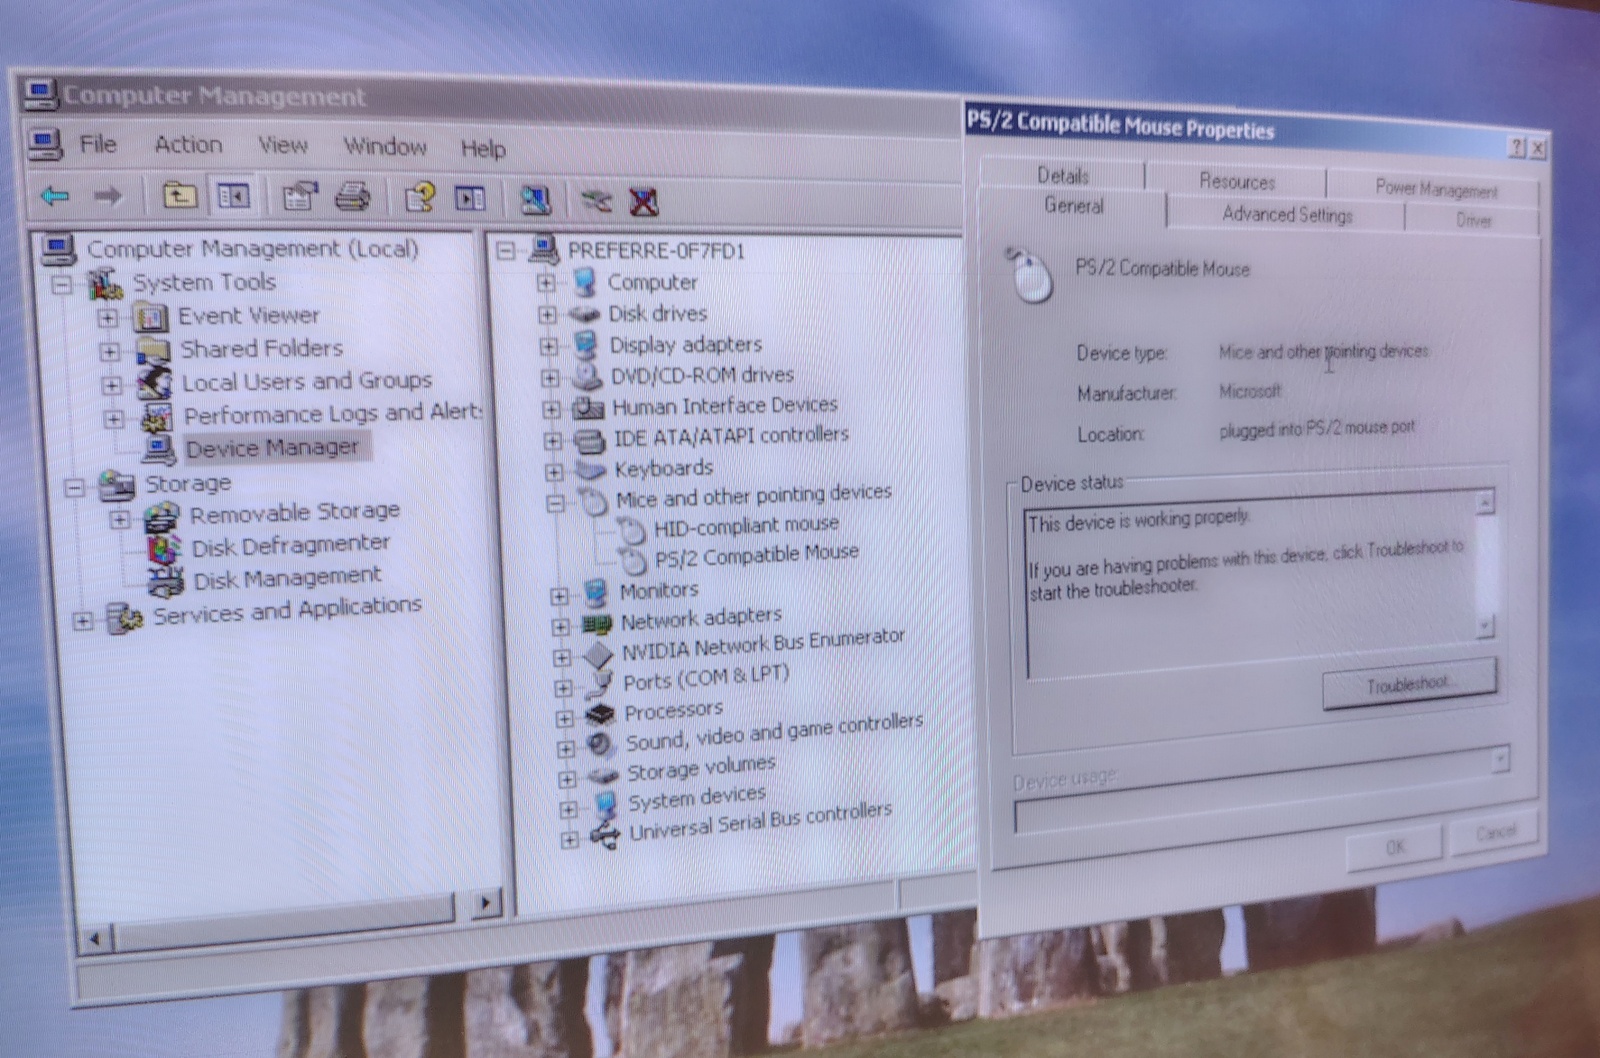Open the Action menu

(x=188, y=145)
